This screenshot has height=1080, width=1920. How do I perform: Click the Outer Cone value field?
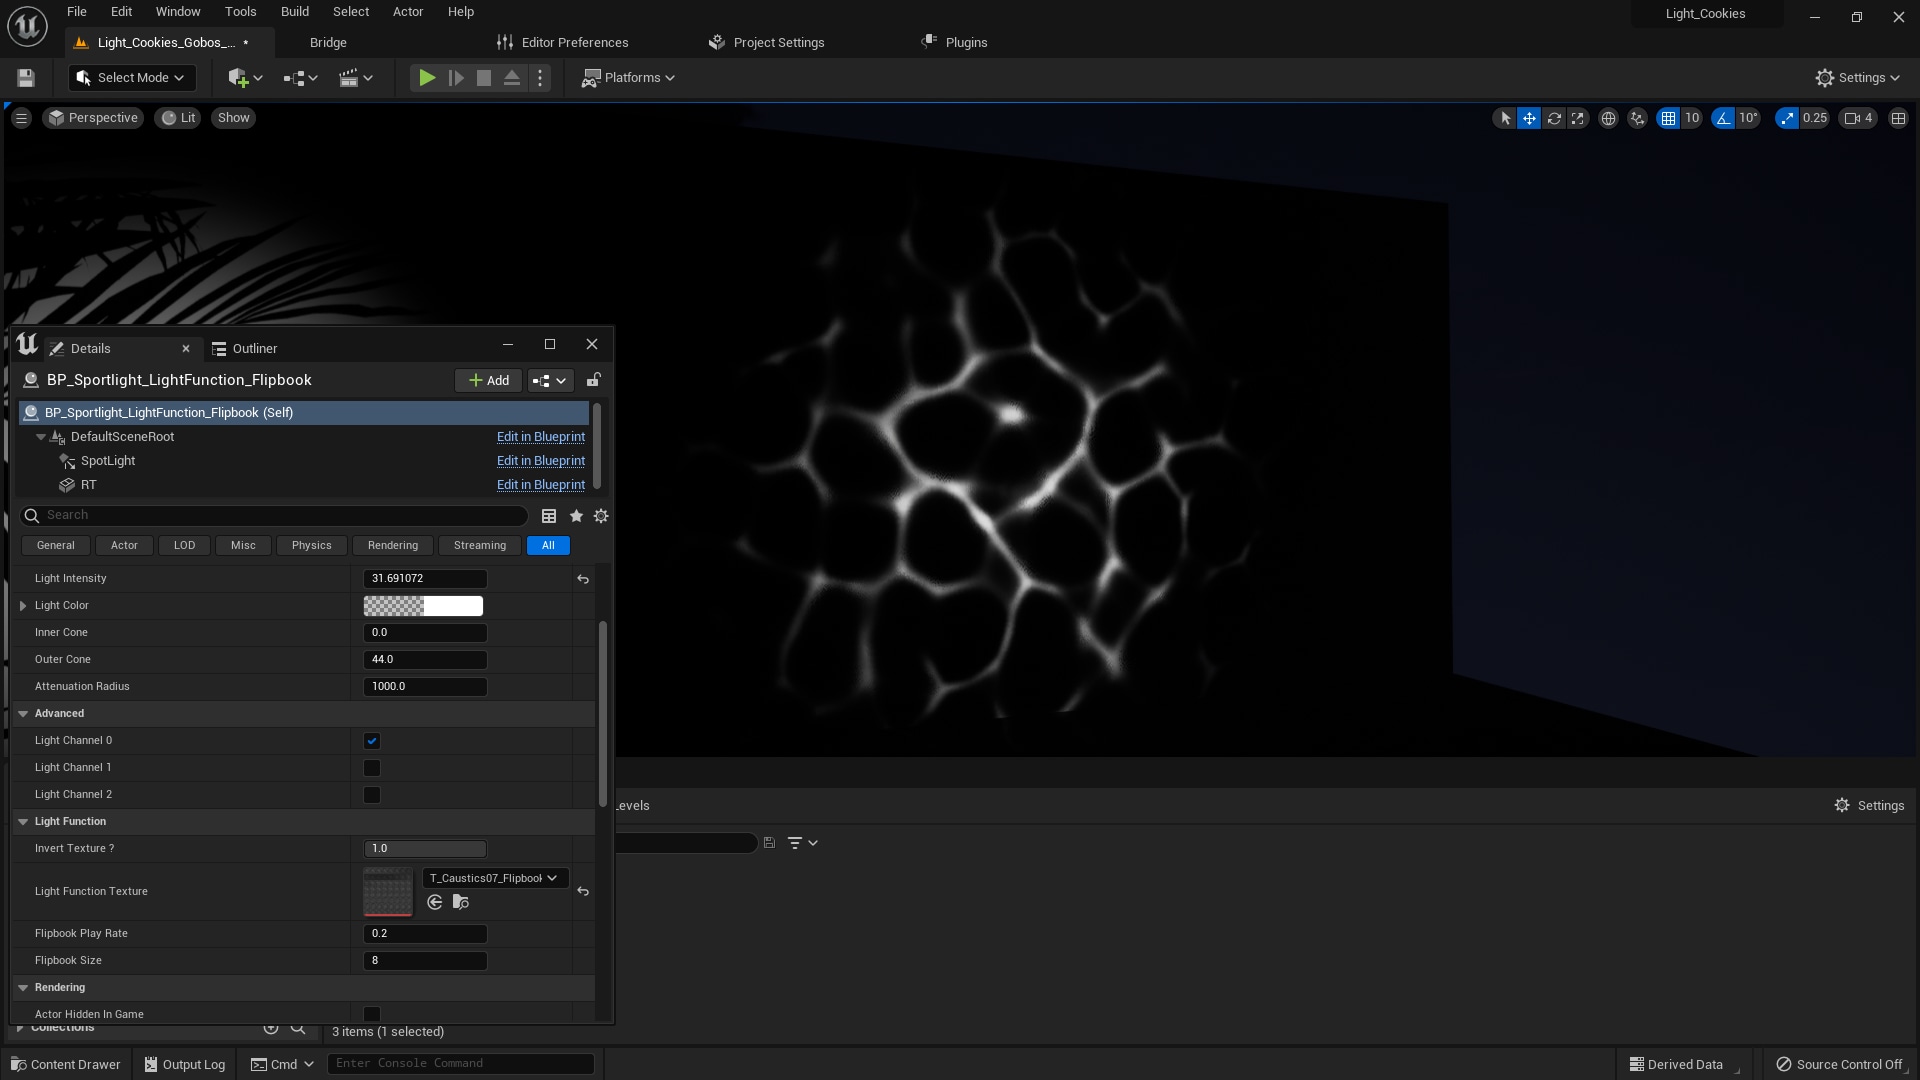425,659
